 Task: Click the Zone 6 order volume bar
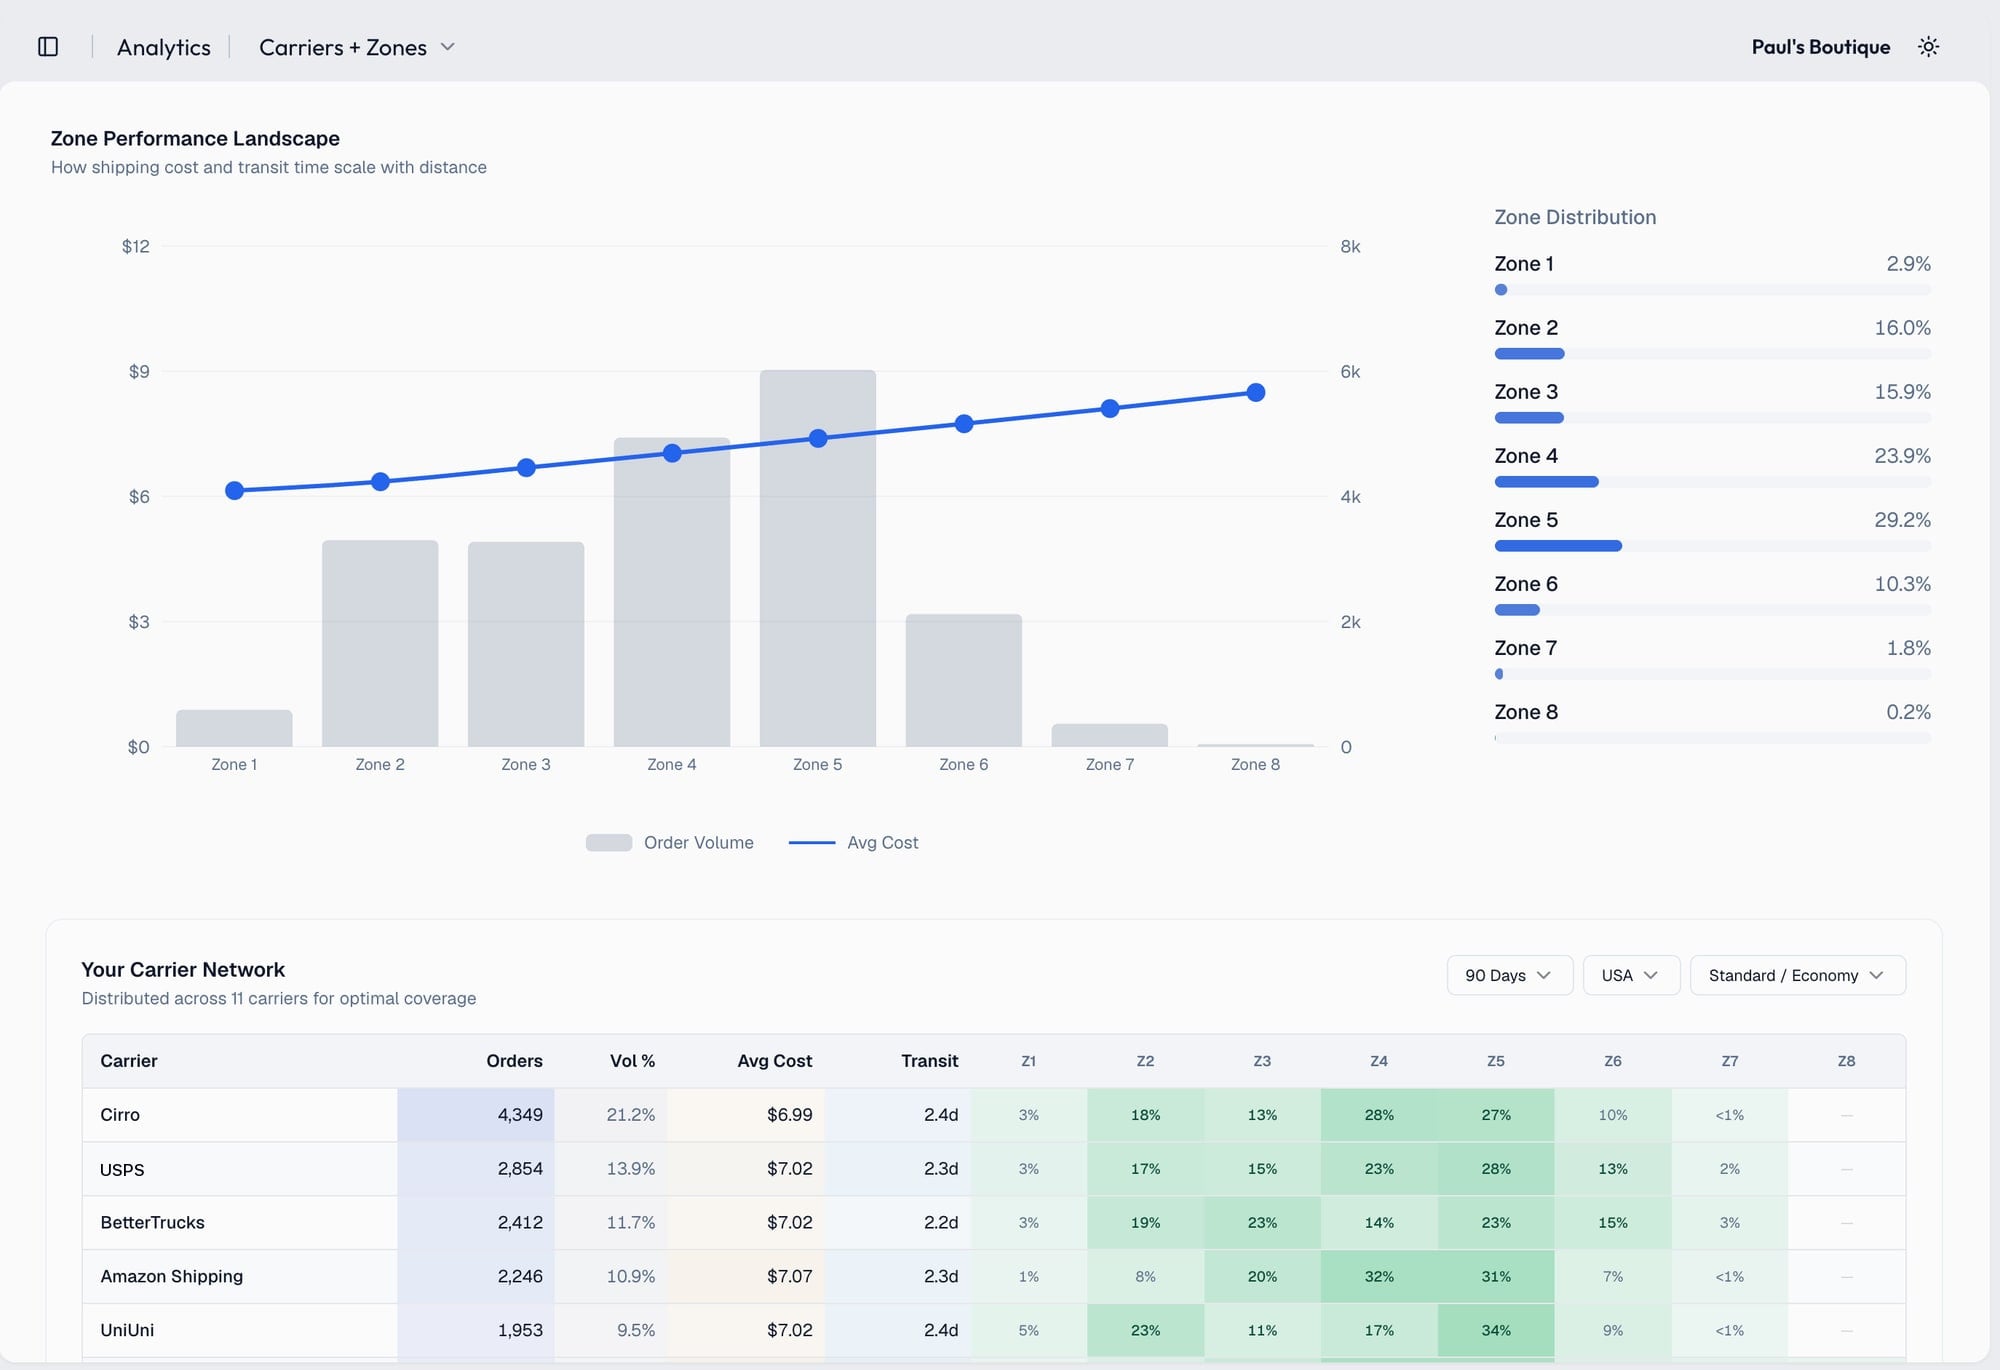[964, 680]
